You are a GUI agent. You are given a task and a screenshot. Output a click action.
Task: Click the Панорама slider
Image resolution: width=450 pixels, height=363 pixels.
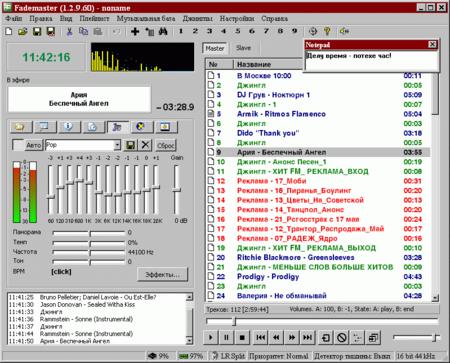point(89,233)
